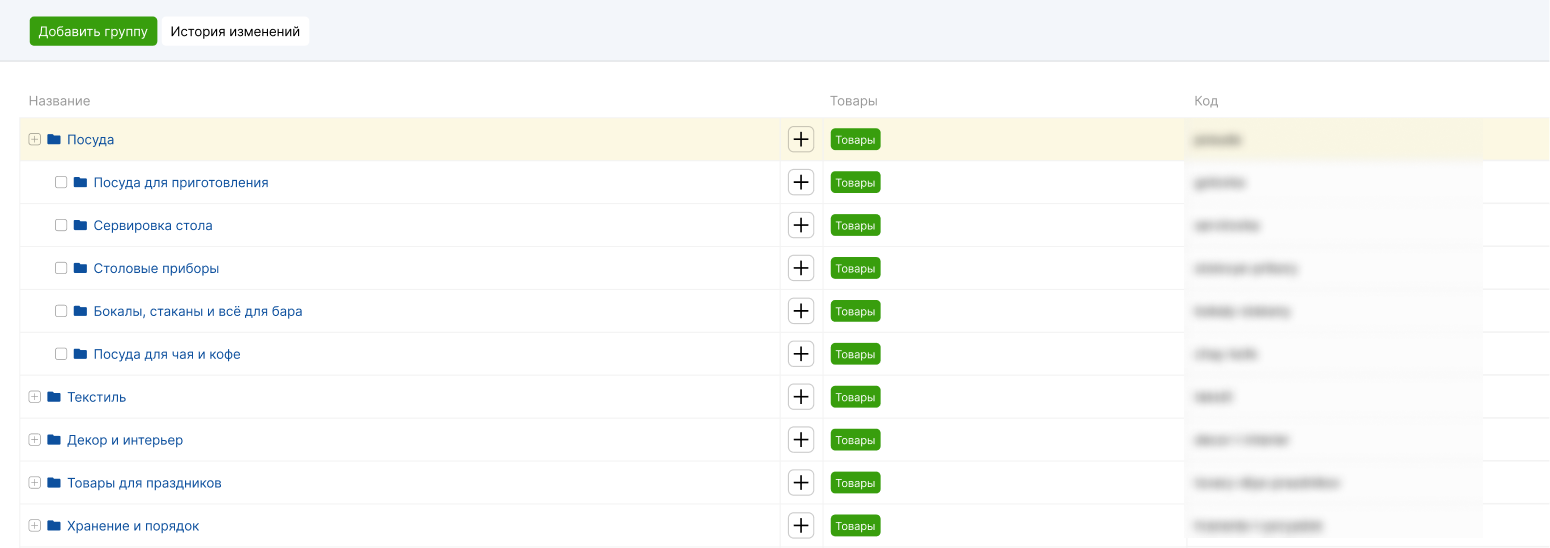The width and height of the screenshot is (1550, 548).
Task: Click the plus icon in Хранение и порядок row
Action: [x=801, y=526]
